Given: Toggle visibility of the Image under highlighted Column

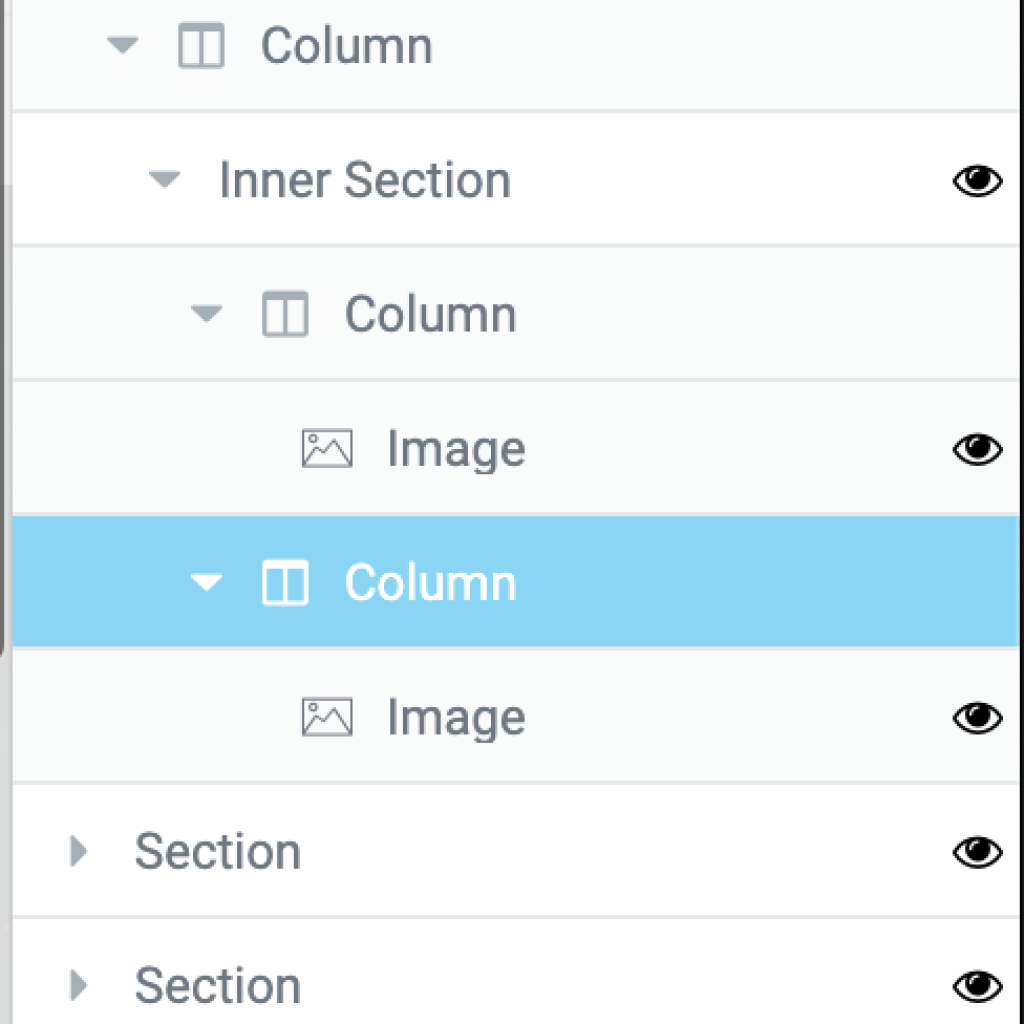Looking at the screenshot, I should tap(977, 718).
